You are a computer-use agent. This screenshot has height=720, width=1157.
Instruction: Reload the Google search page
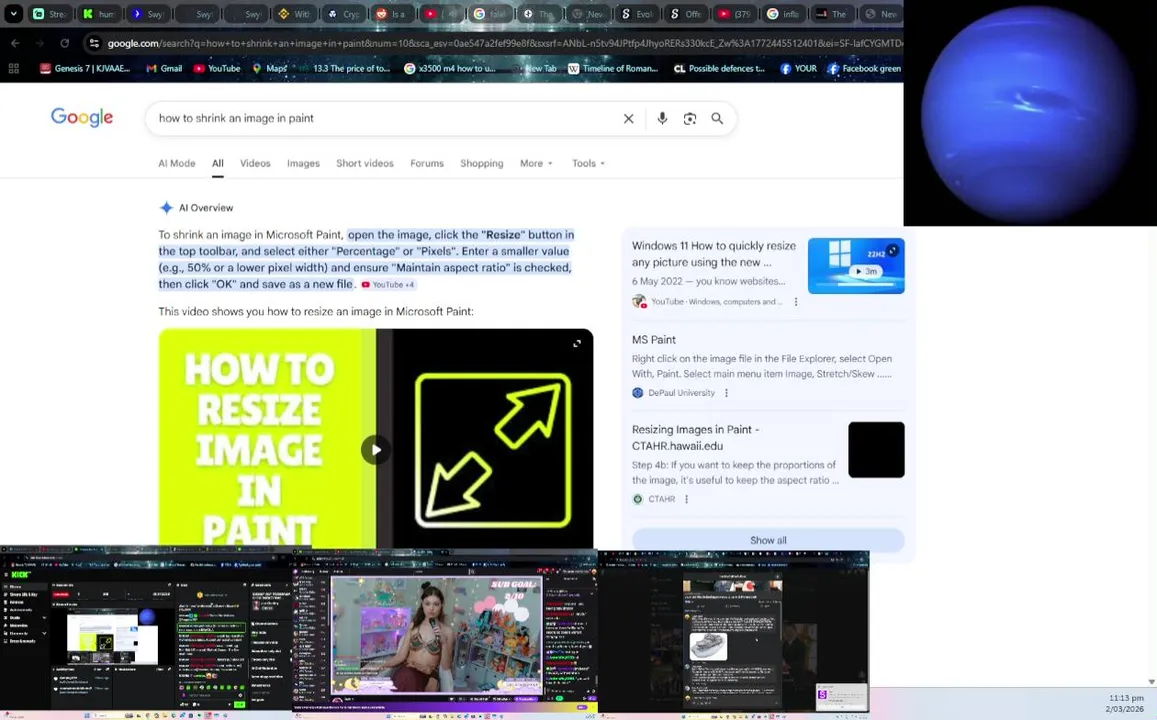tap(64, 44)
